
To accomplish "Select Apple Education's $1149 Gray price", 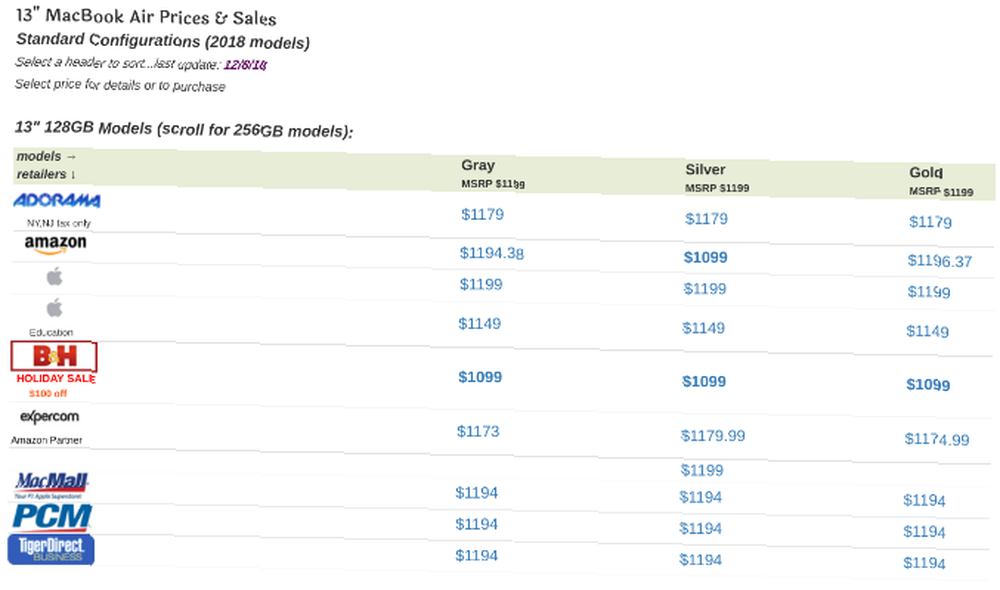I will (x=480, y=324).
